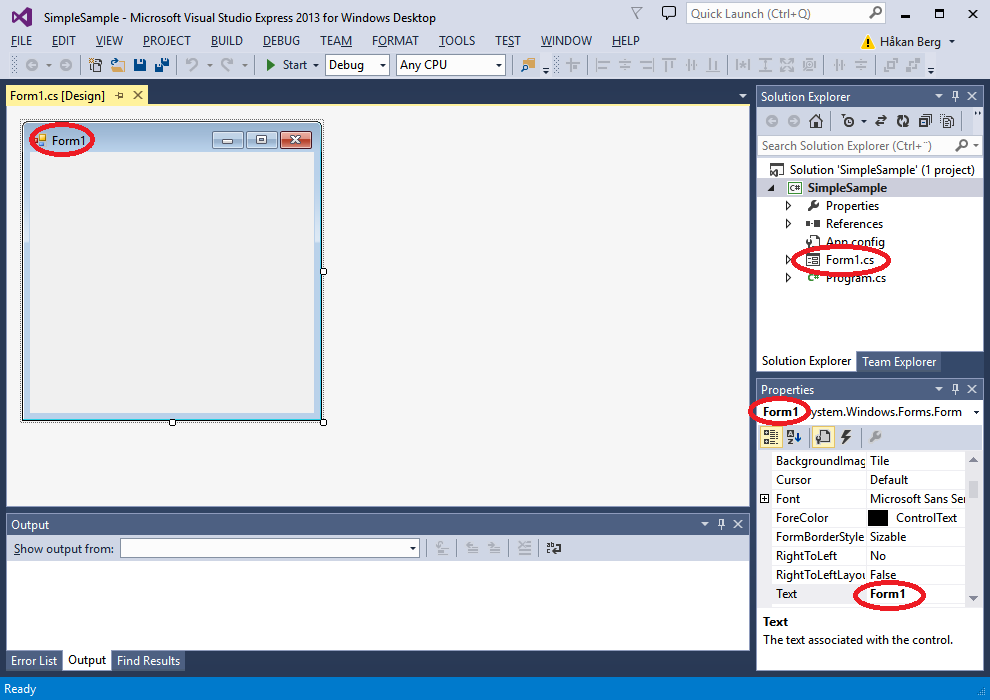This screenshot has height=700, width=990.
Task: Click the account warning triangle icon
Action: (868, 42)
